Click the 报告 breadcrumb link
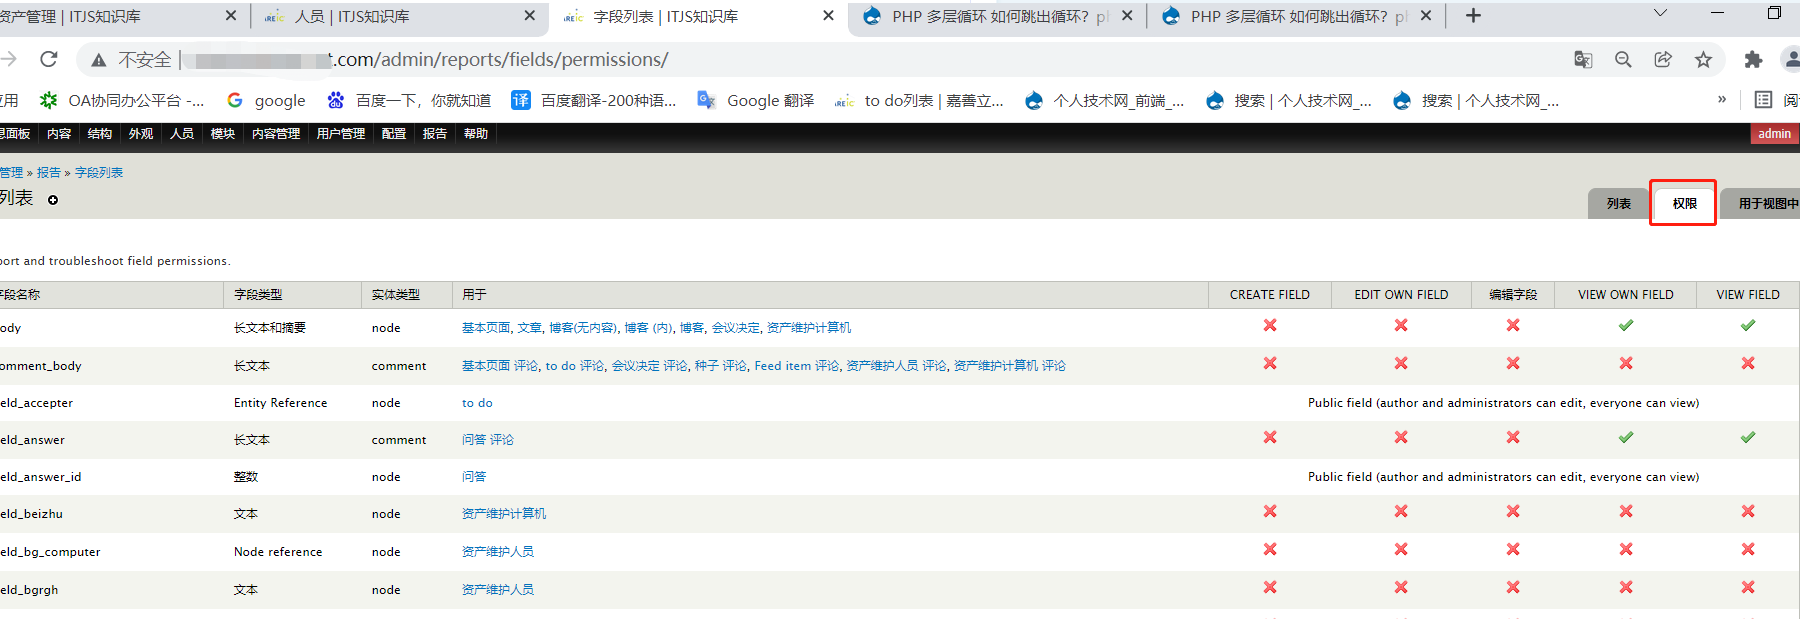The image size is (1800, 619). point(48,173)
